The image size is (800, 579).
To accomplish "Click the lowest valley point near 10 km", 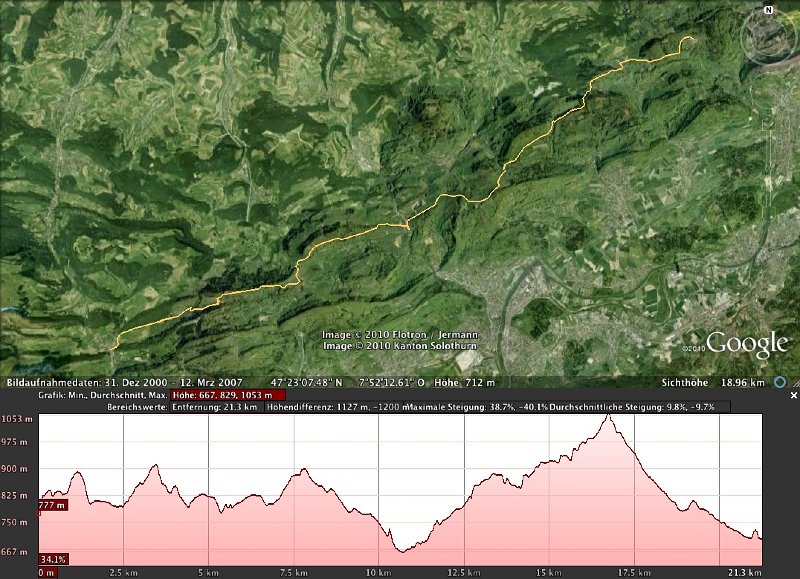I will (401, 550).
